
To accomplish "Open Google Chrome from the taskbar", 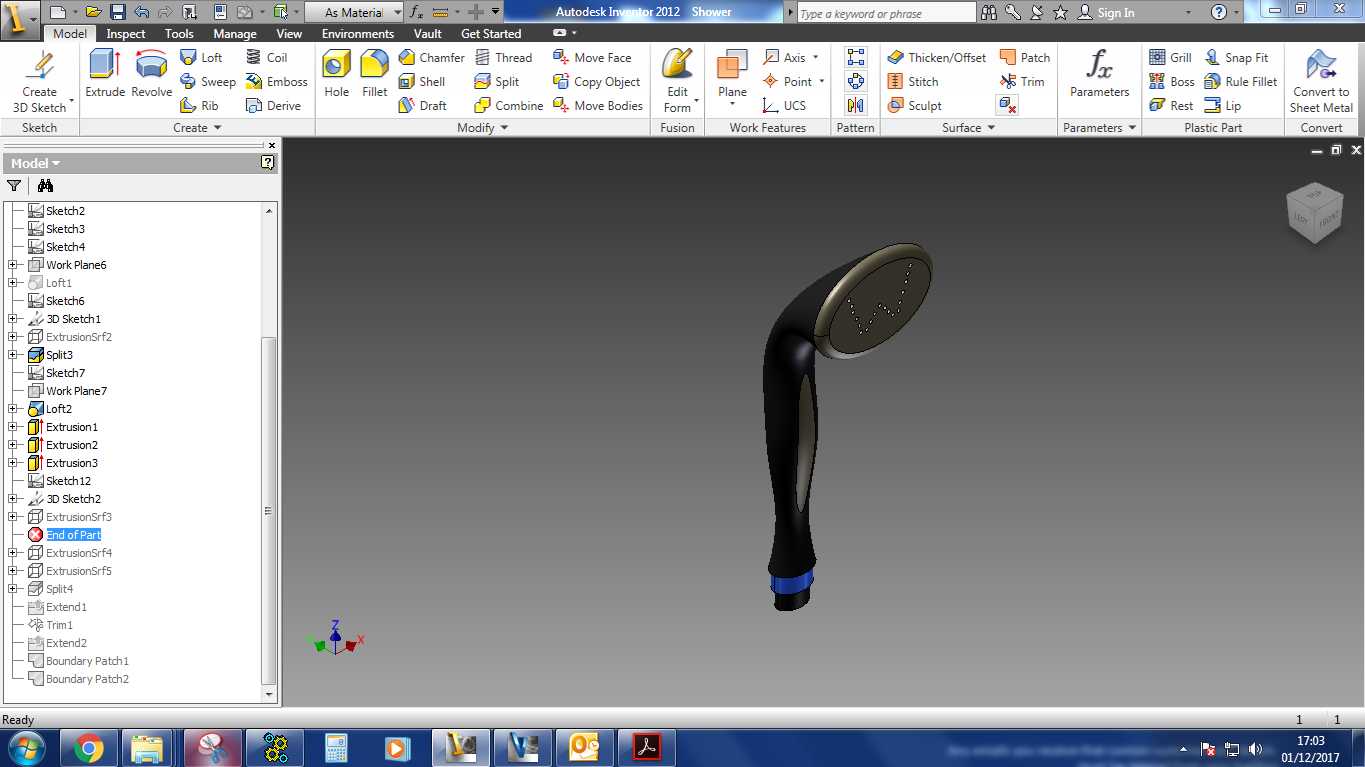I will [88, 747].
